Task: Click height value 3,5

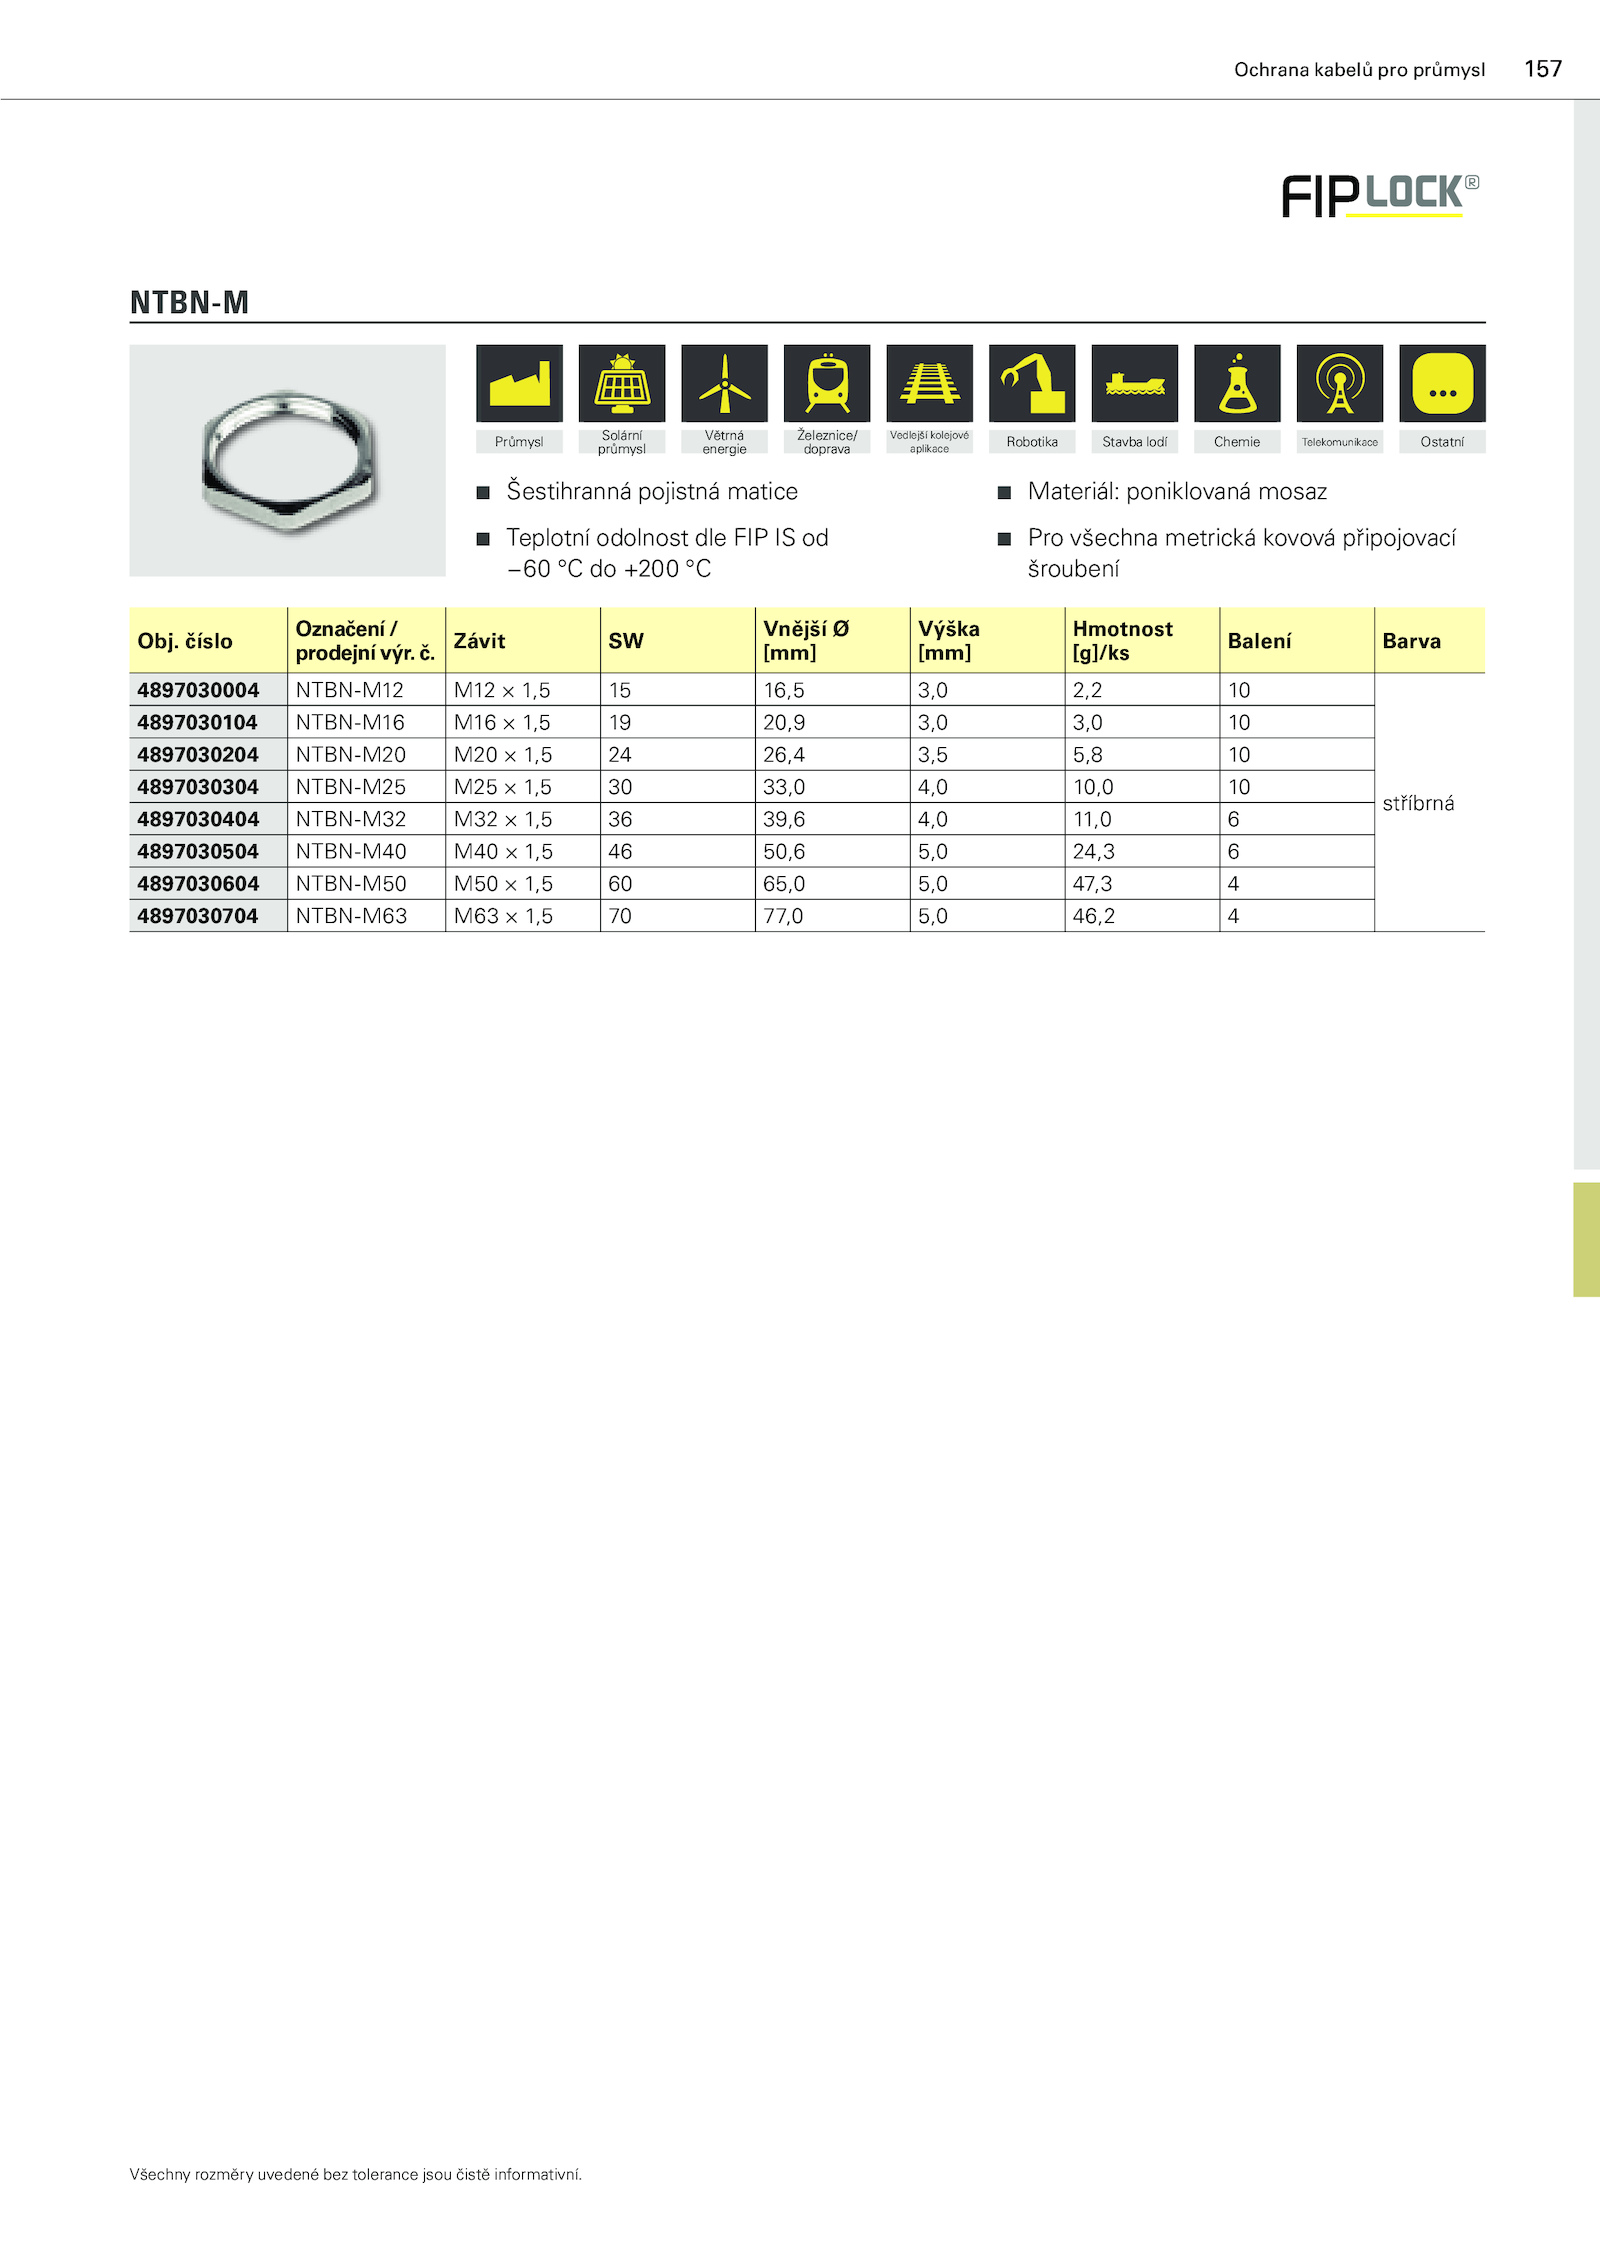Action: click(x=933, y=755)
